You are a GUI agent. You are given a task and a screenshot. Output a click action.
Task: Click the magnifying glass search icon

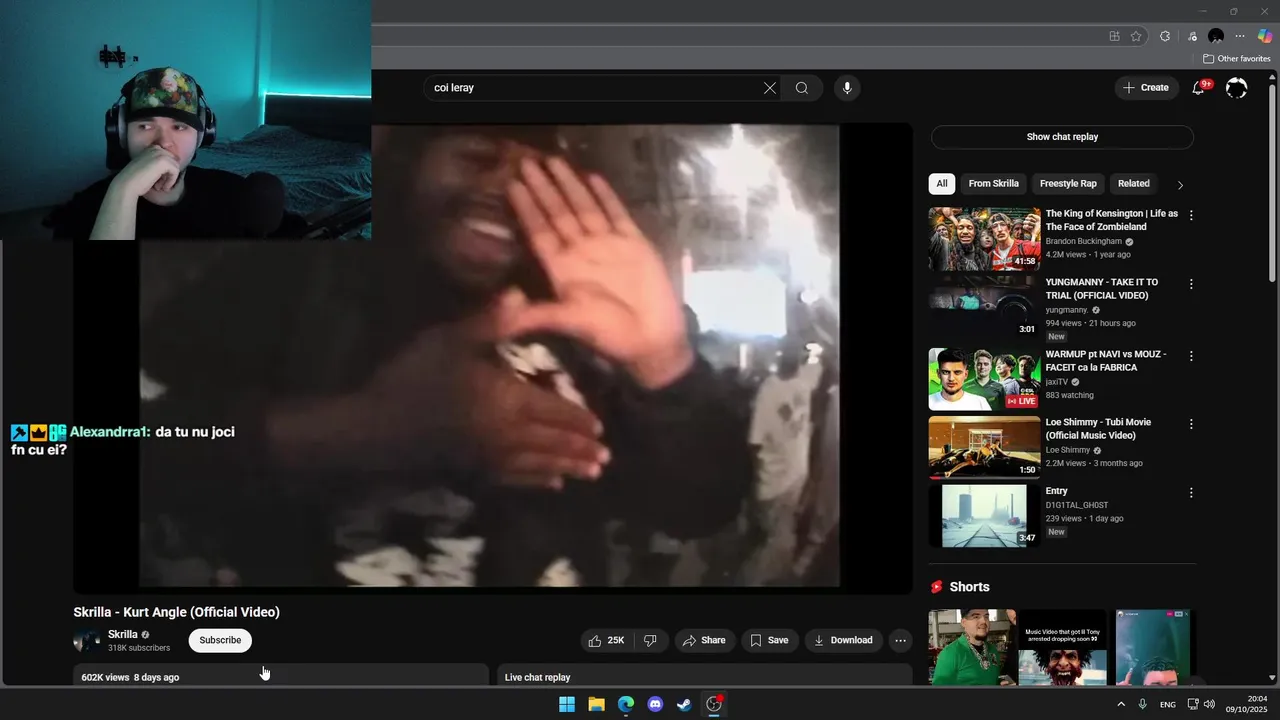click(802, 88)
